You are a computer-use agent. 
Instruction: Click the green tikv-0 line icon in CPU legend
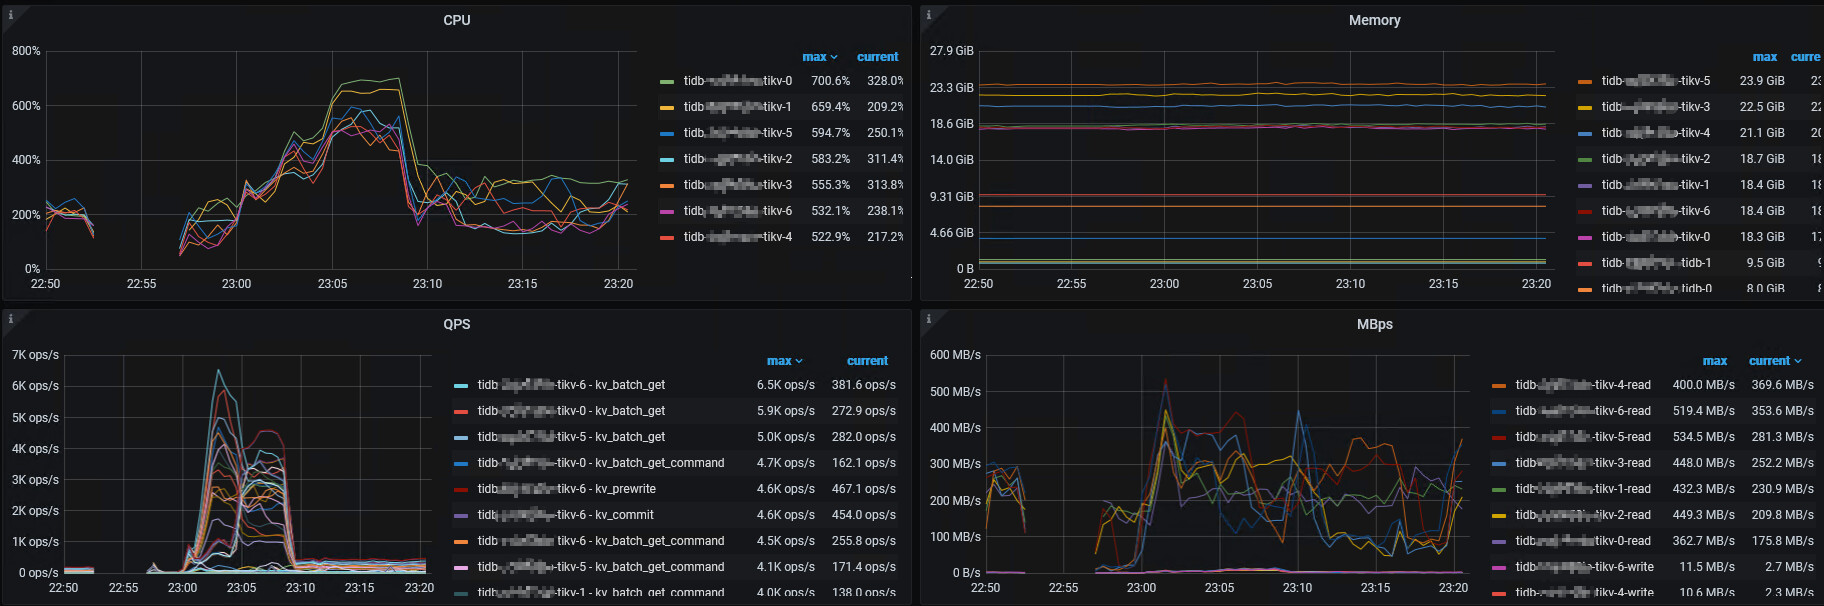coord(667,81)
